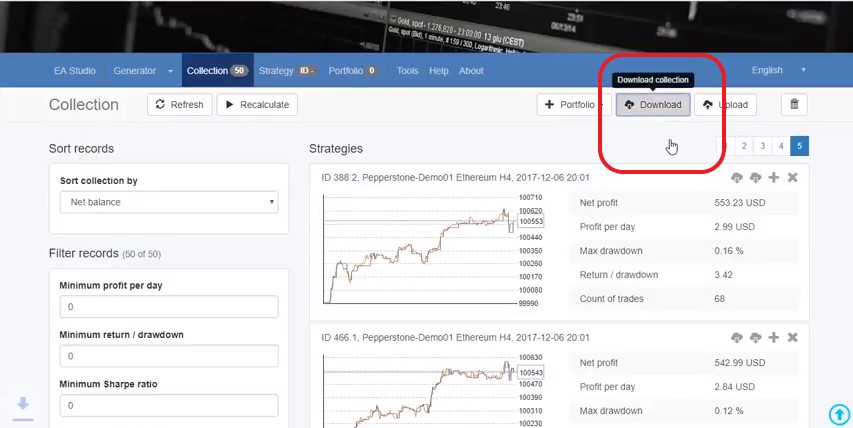The image size is (853, 428).
Task: Open the English language dropdown
Action: (778, 70)
